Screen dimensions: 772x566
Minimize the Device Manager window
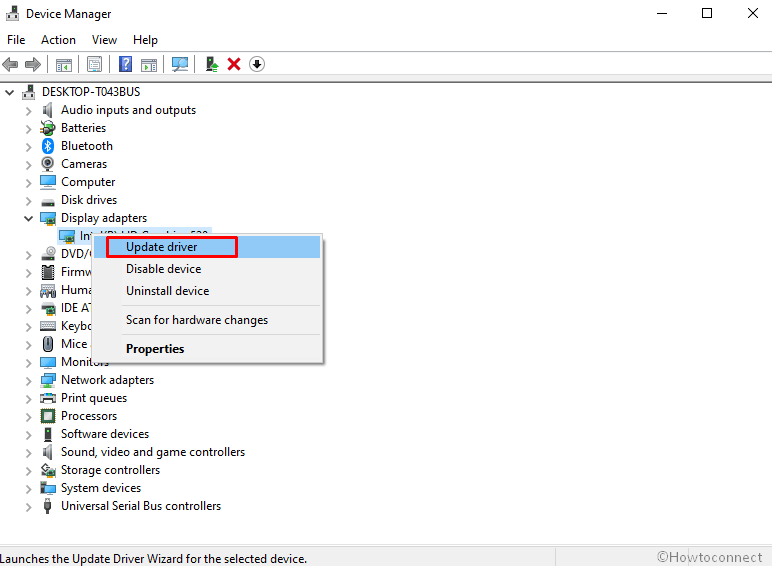pos(662,13)
